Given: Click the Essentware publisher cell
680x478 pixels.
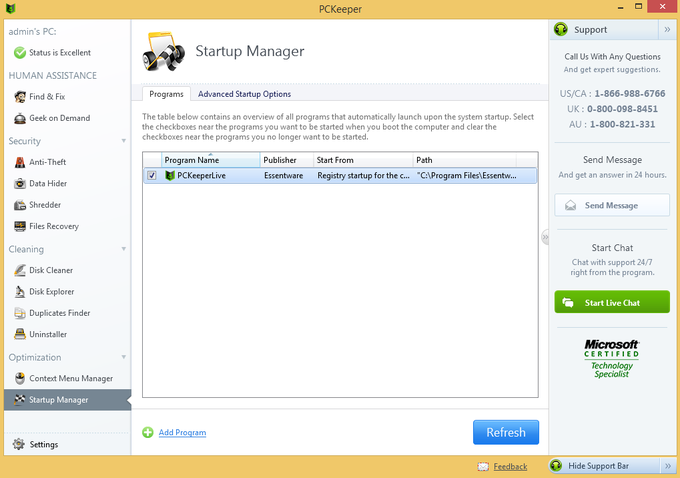Looking at the screenshot, I should [x=284, y=176].
